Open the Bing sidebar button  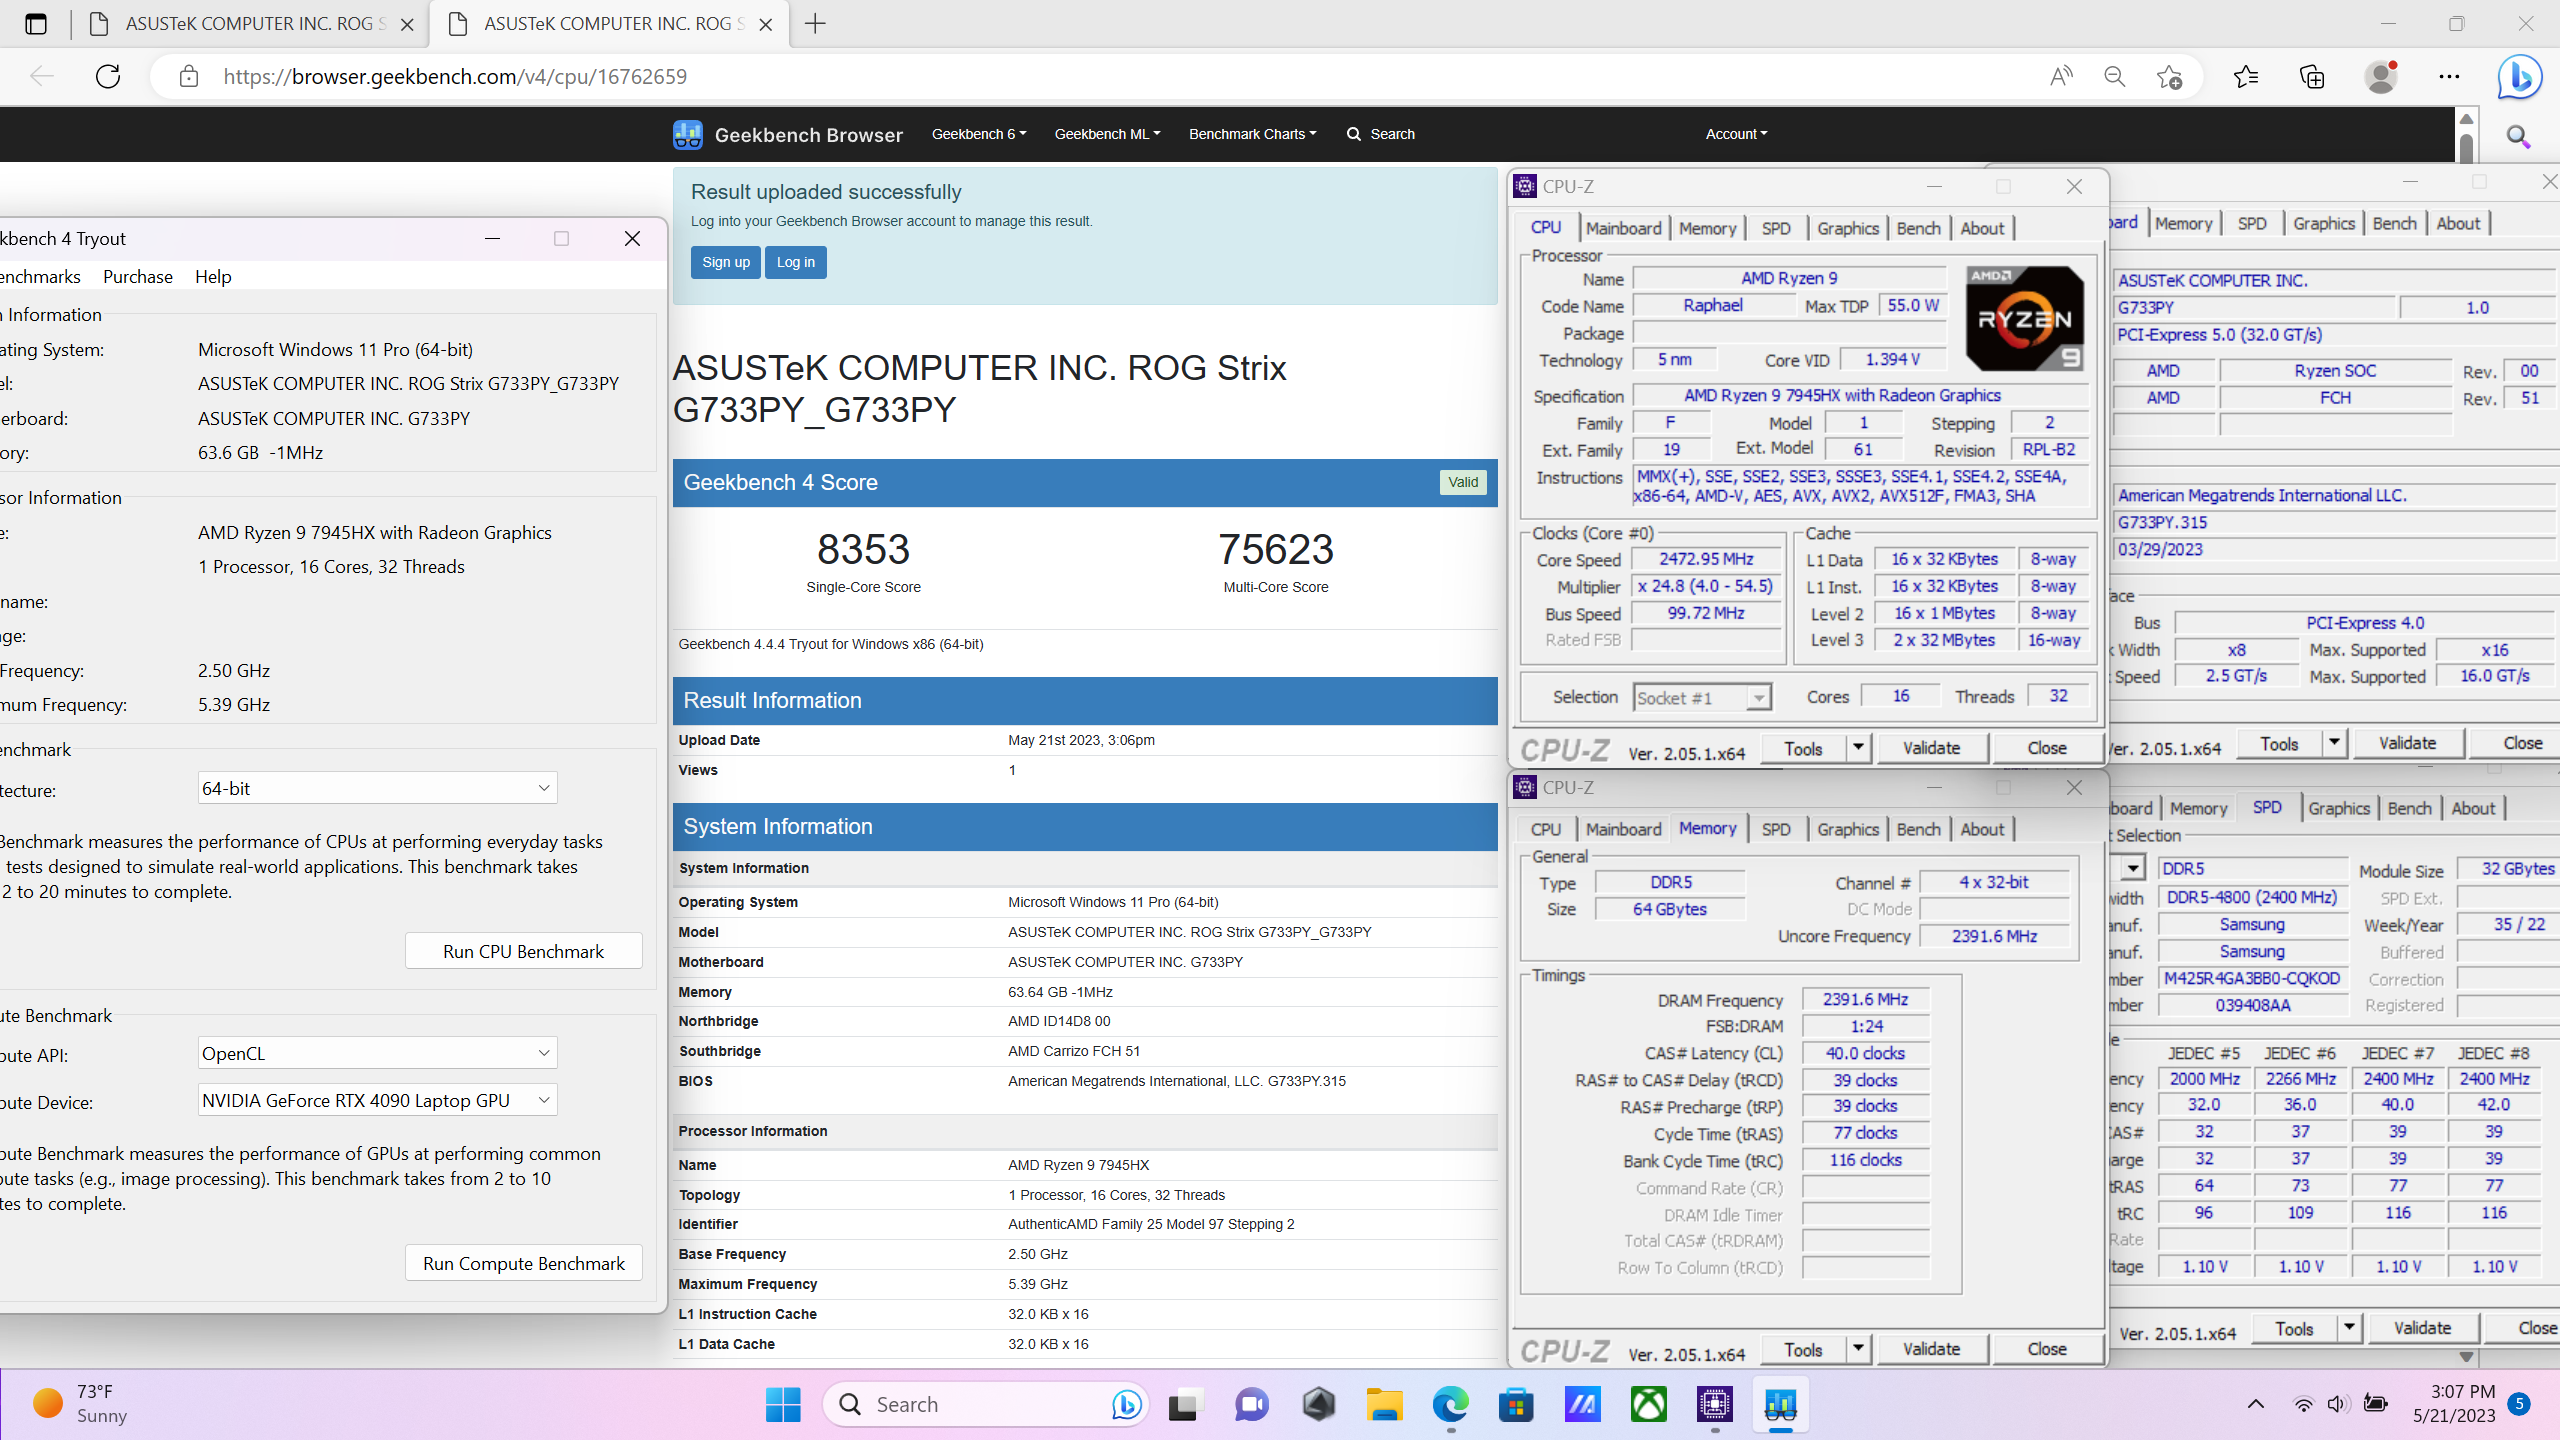[x=2519, y=76]
